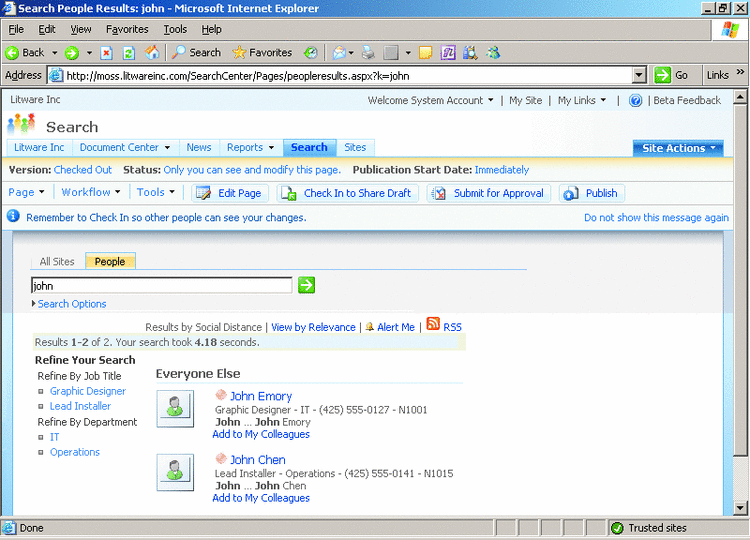Click the Edit Page pencil icon
The height and width of the screenshot is (540, 750).
(203, 193)
